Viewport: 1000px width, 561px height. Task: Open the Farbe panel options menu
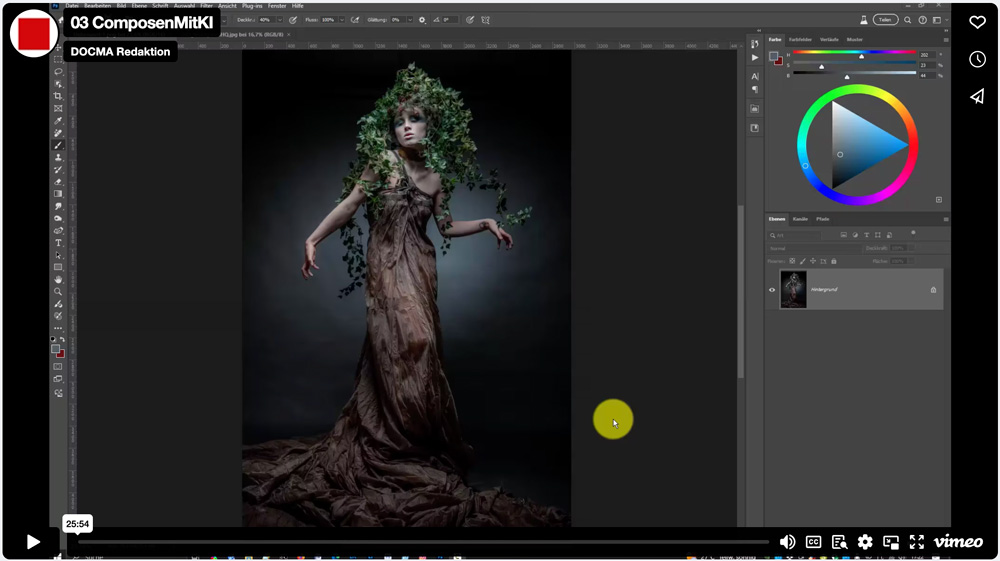tap(945, 39)
